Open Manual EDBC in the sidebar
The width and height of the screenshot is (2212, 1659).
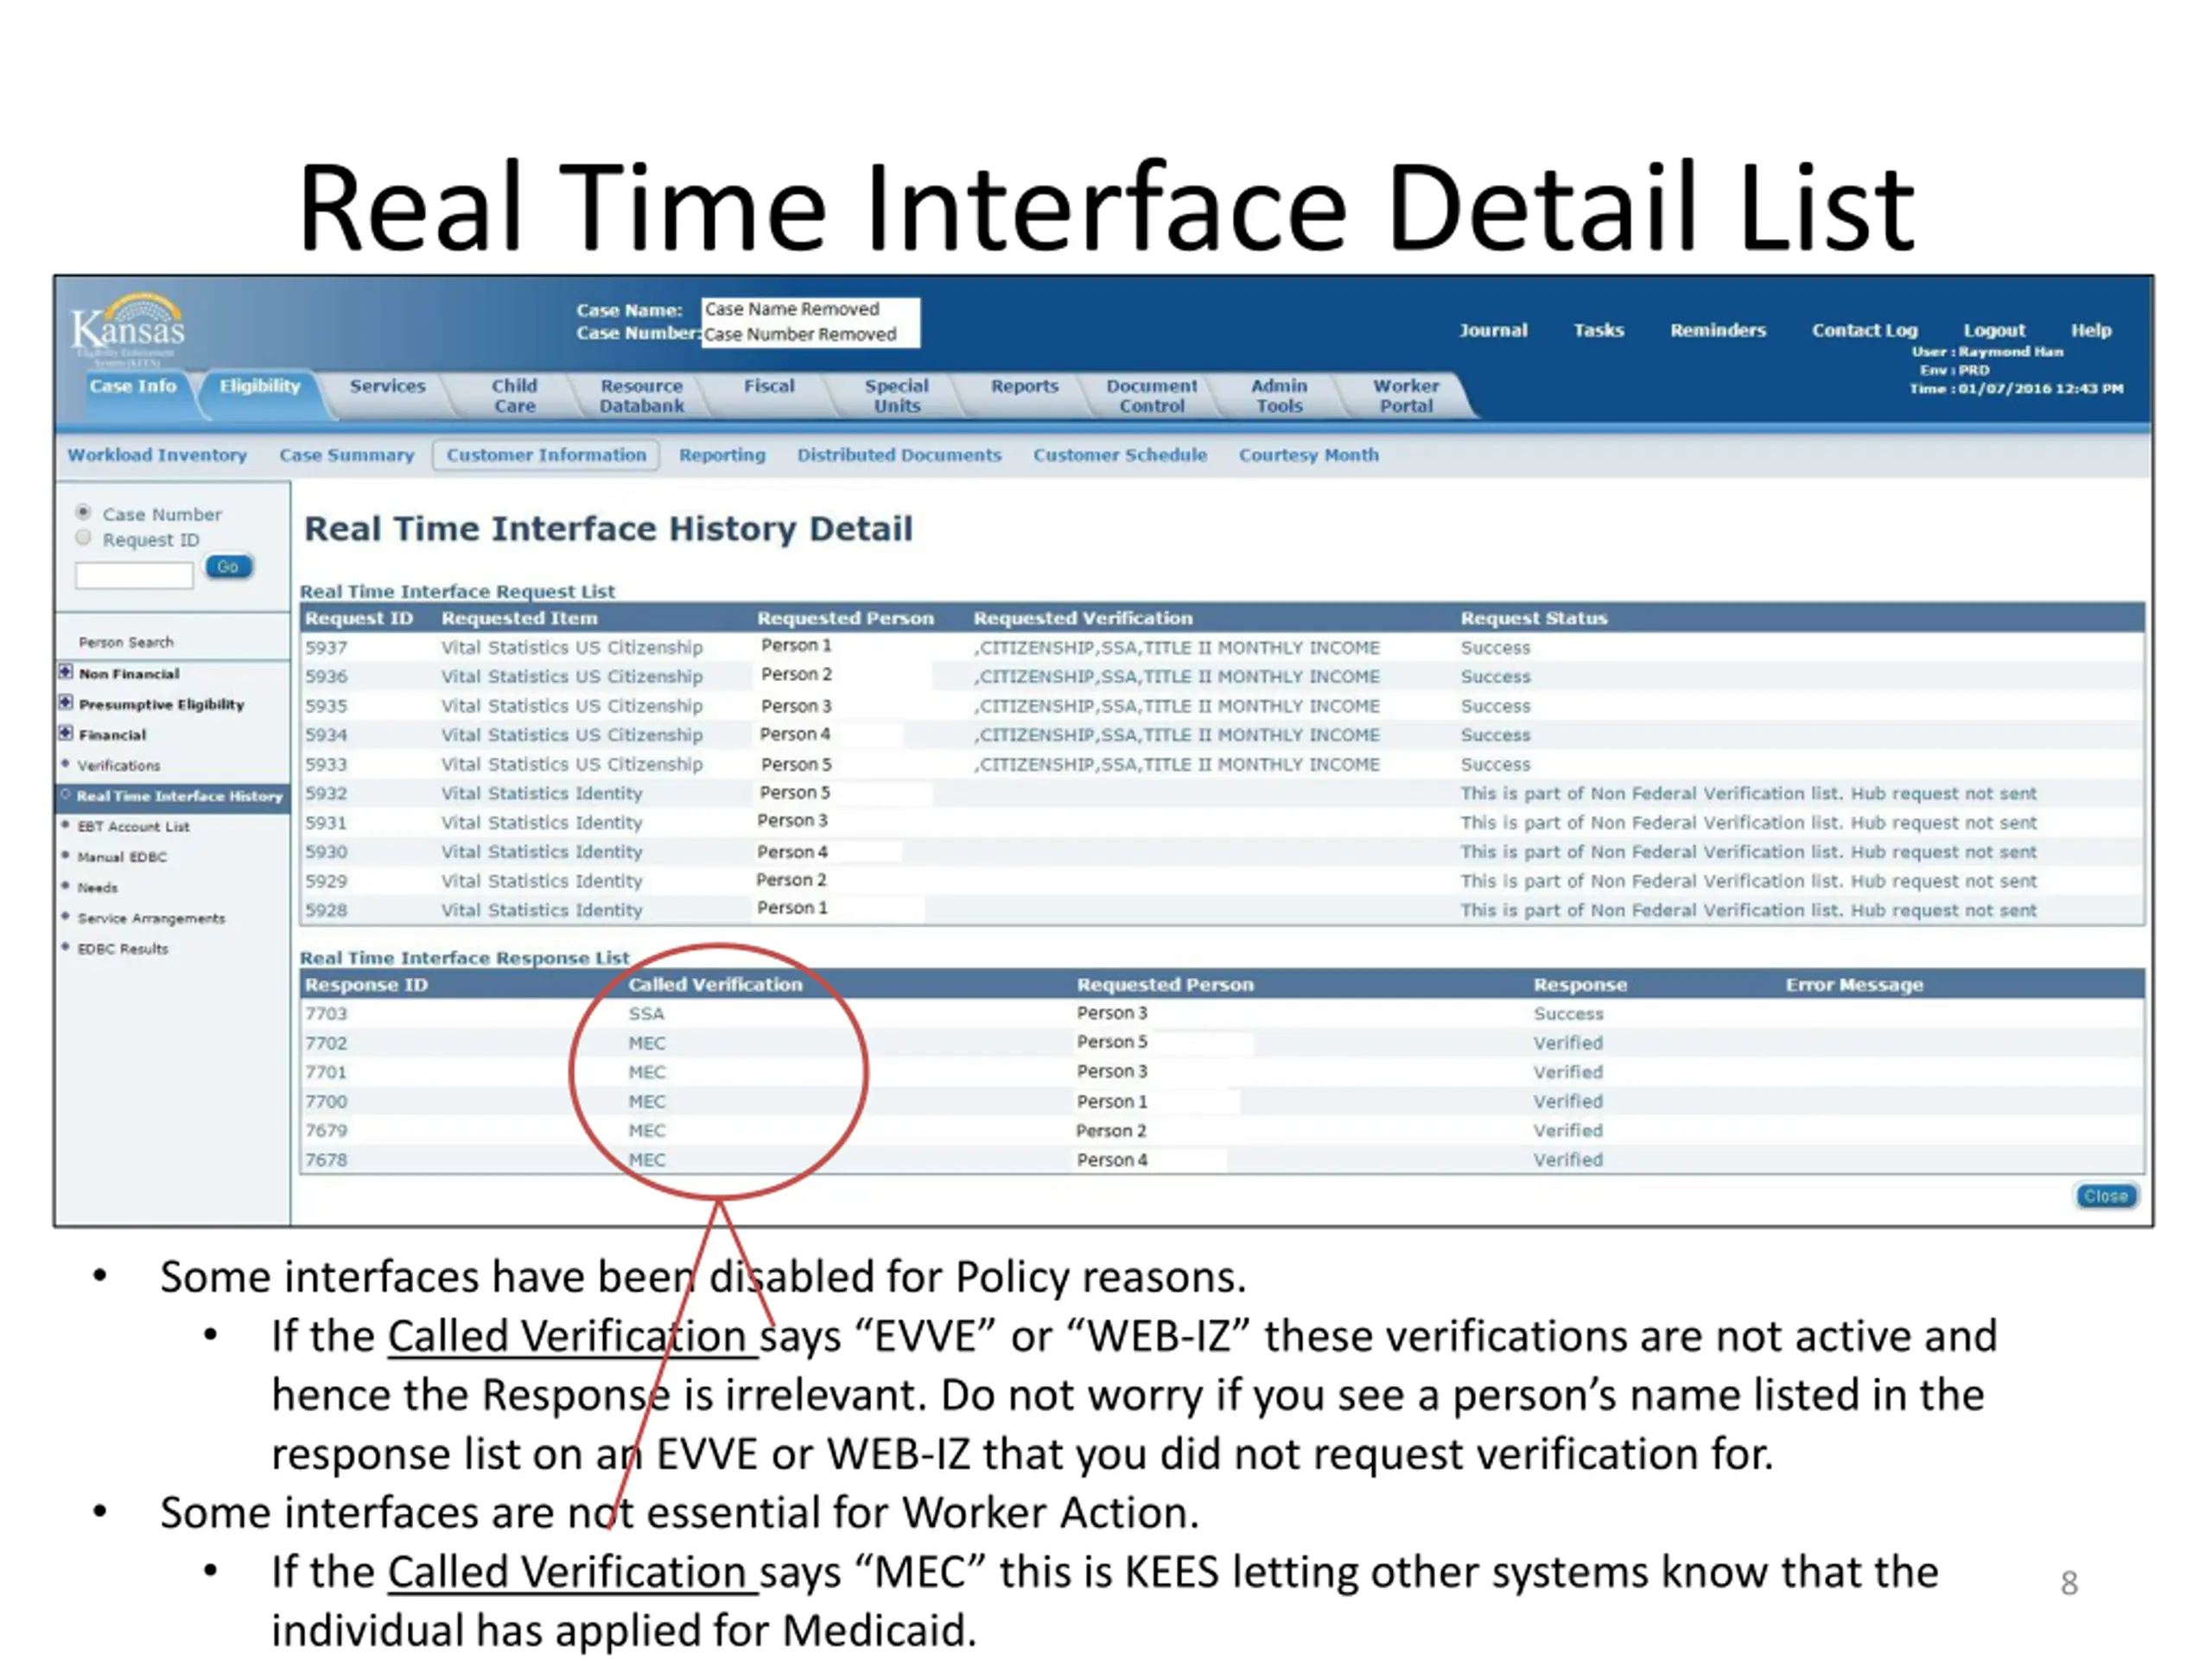[122, 857]
